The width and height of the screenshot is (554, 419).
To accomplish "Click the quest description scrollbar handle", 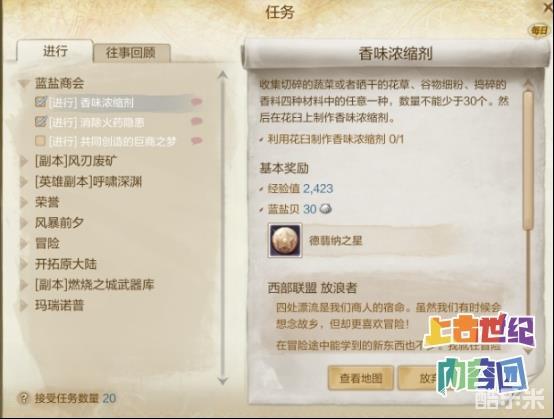I will (x=528, y=160).
